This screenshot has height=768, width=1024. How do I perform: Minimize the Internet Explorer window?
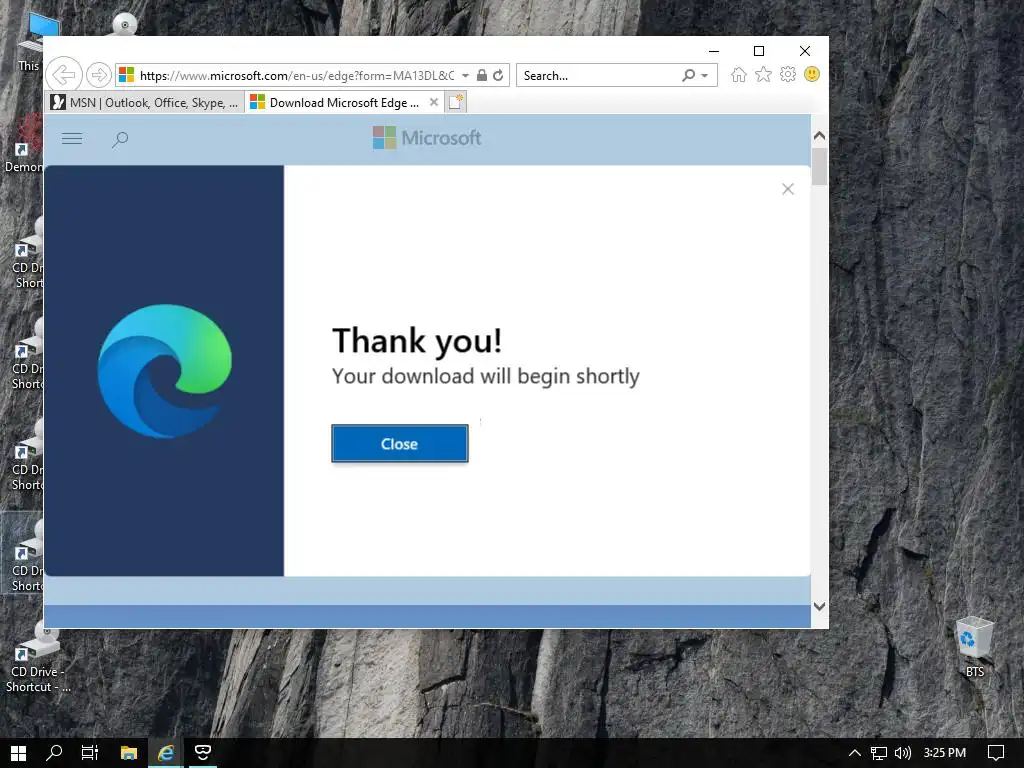tap(714, 51)
